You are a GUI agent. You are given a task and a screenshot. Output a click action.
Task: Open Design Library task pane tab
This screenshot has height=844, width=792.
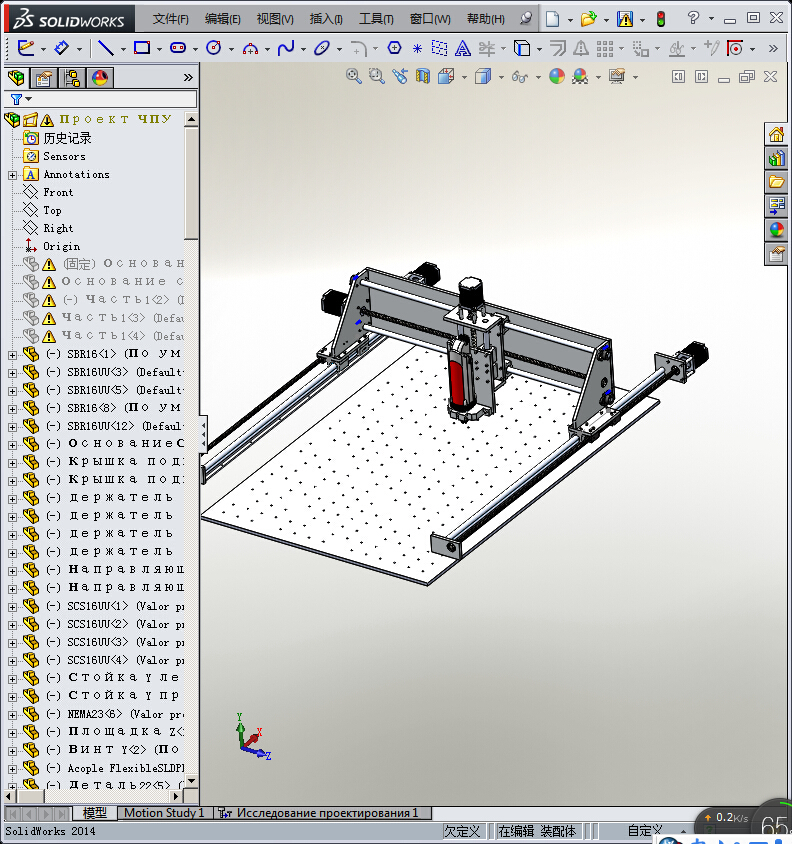(776, 158)
